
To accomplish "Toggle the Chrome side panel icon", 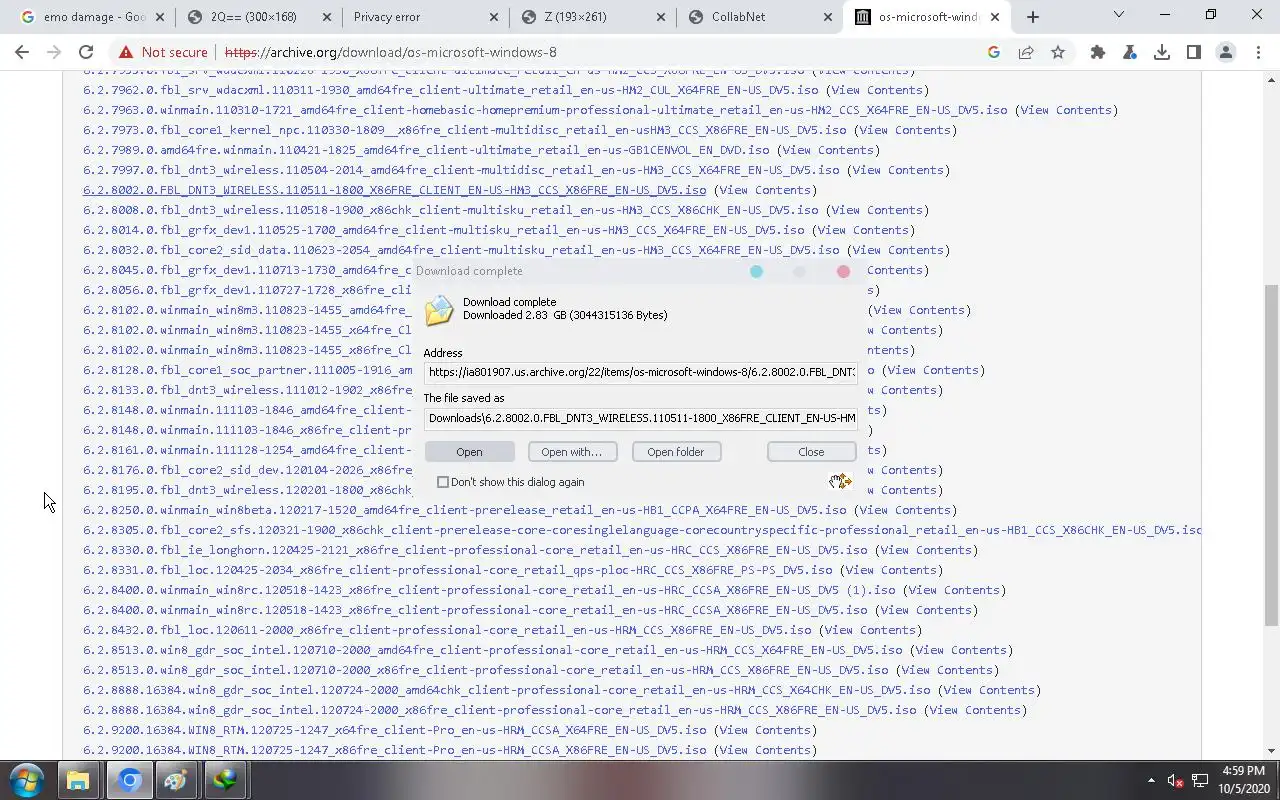I will click(x=1194, y=52).
